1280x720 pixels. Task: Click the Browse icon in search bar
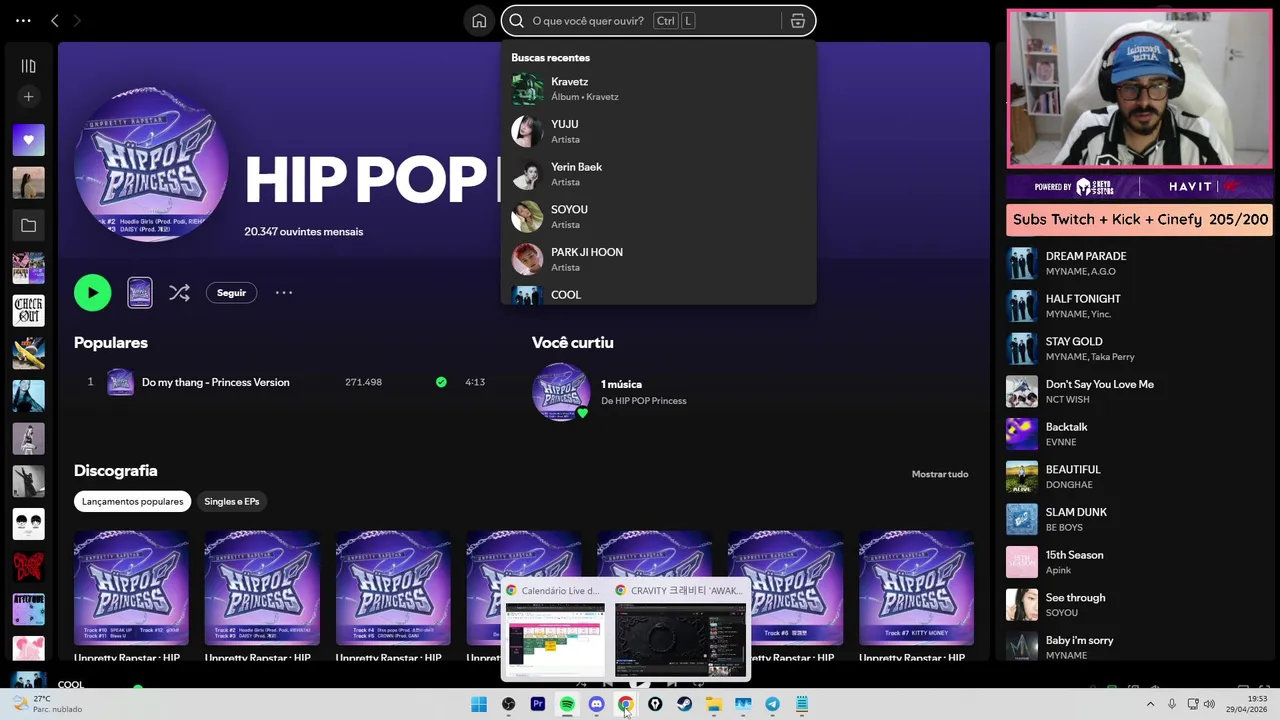(x=798, y=21)
